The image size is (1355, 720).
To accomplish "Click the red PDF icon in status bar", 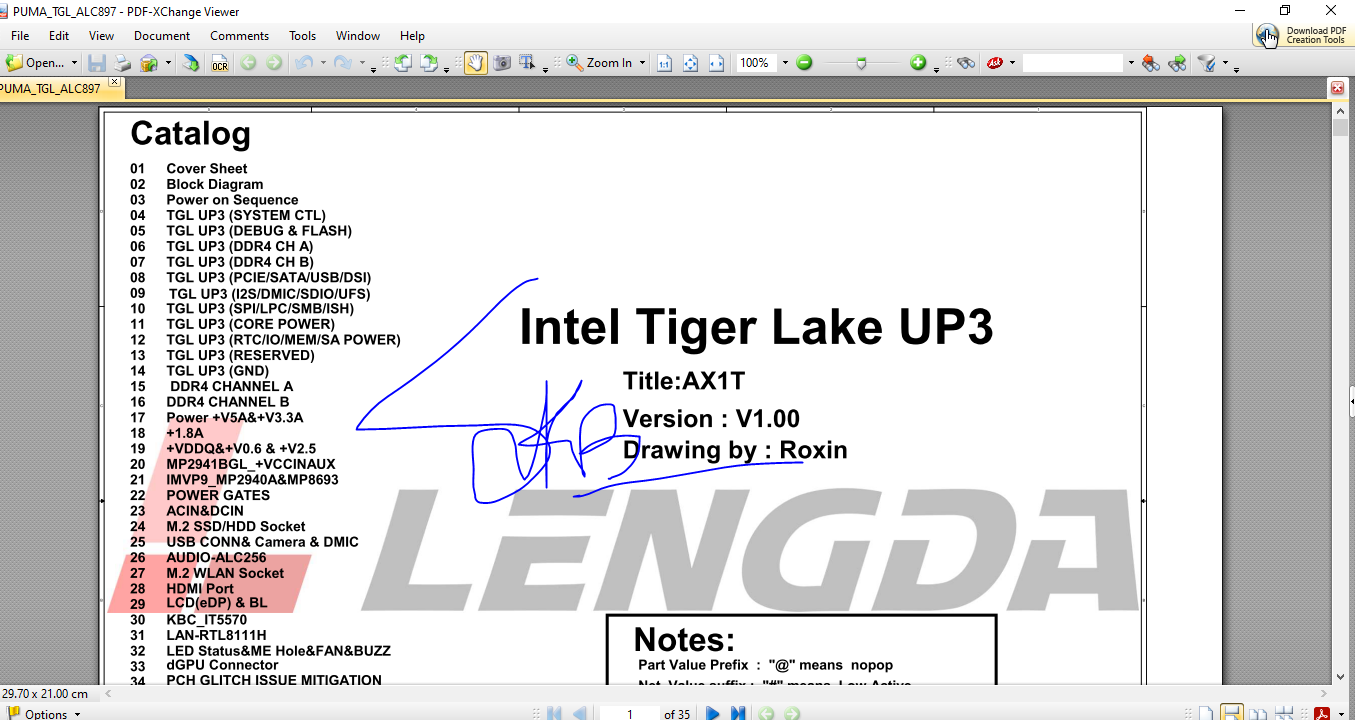I will pyautogui.click(x=1321, y=714).
